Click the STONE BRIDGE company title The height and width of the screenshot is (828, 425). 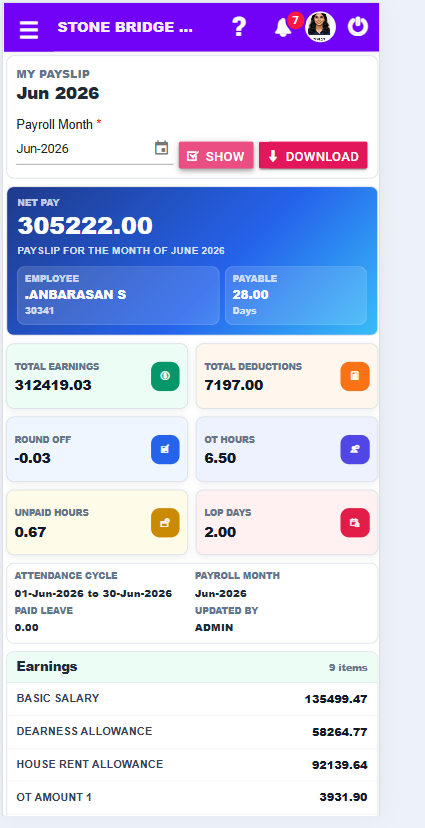[x=125, y=27]
